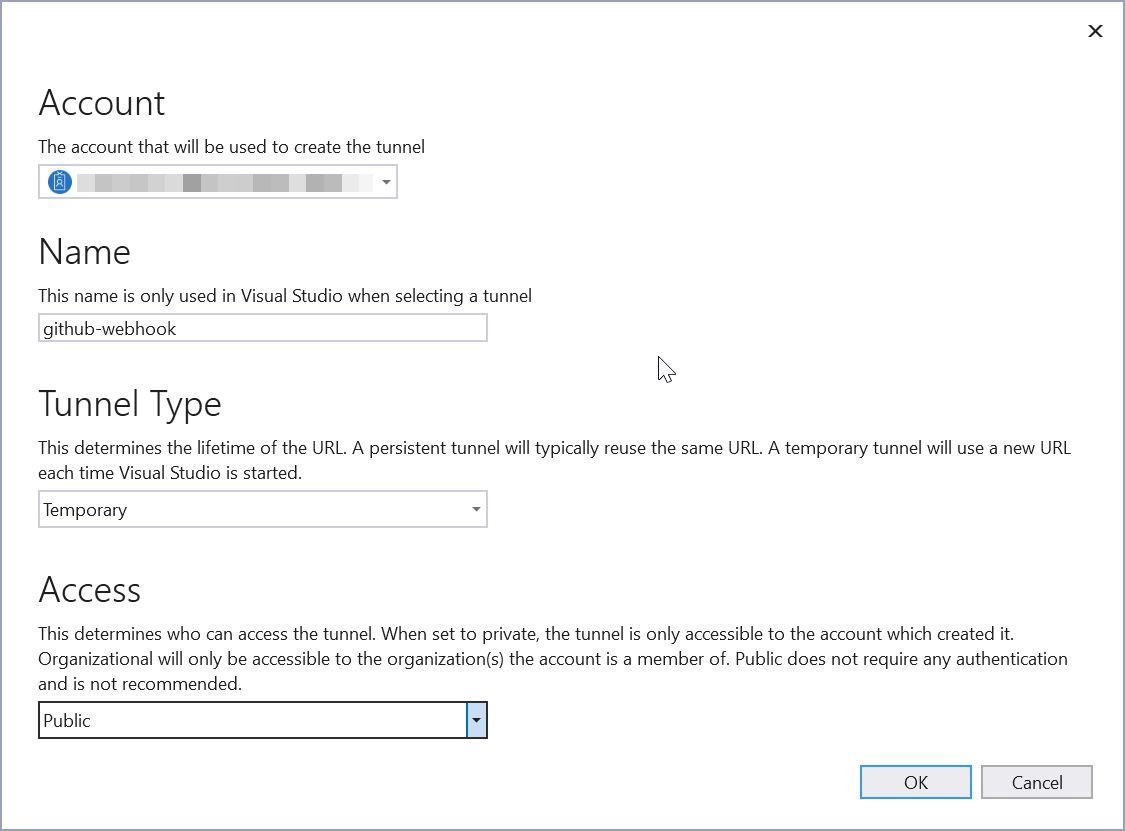Screen dimensions: 1125x831
Task: Confirm tunnel creation with OK
Action: (915, 782)
